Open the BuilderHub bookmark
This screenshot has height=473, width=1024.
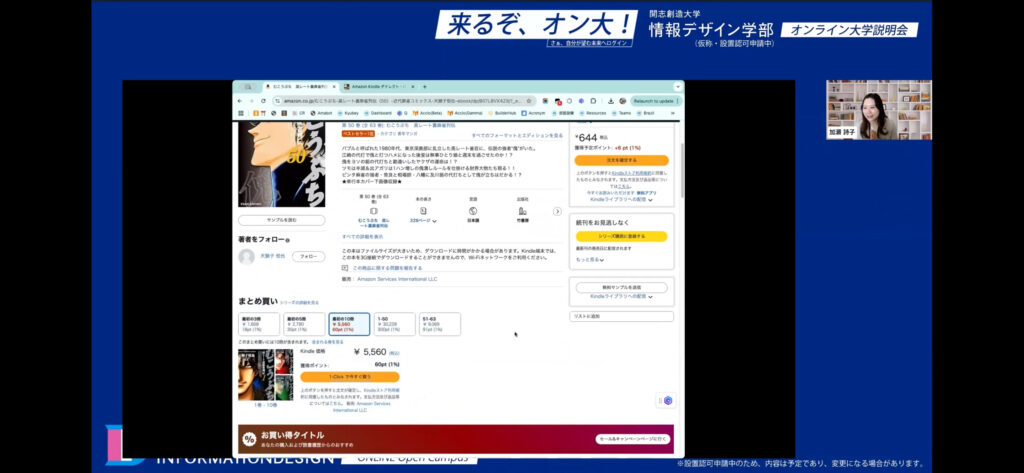[503, 113]
